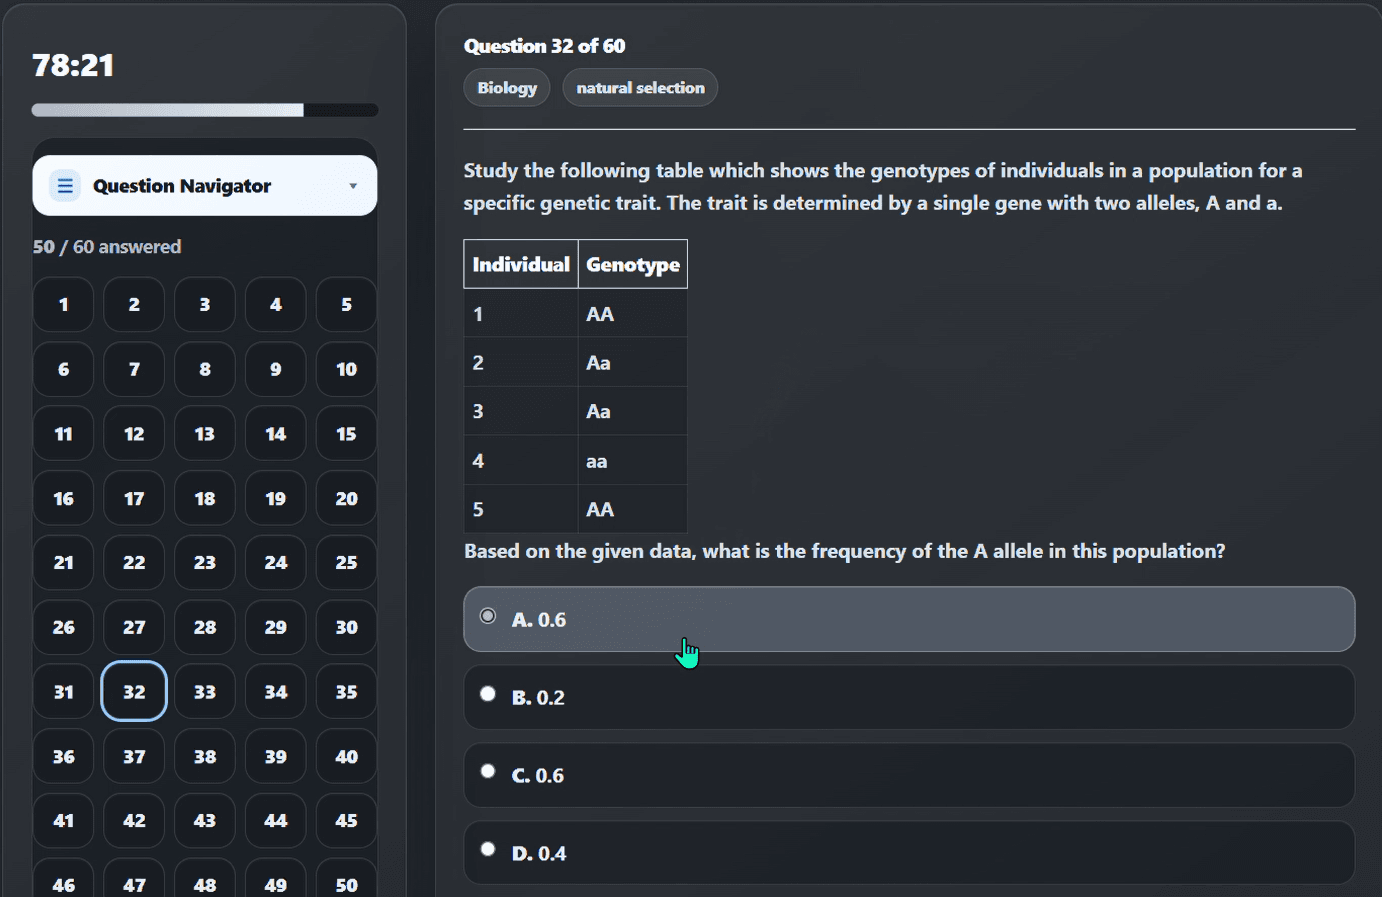The height and width of the screenshot is (897, 1382).
Task: Click the Biology subject tag
Action: point(507,88)
